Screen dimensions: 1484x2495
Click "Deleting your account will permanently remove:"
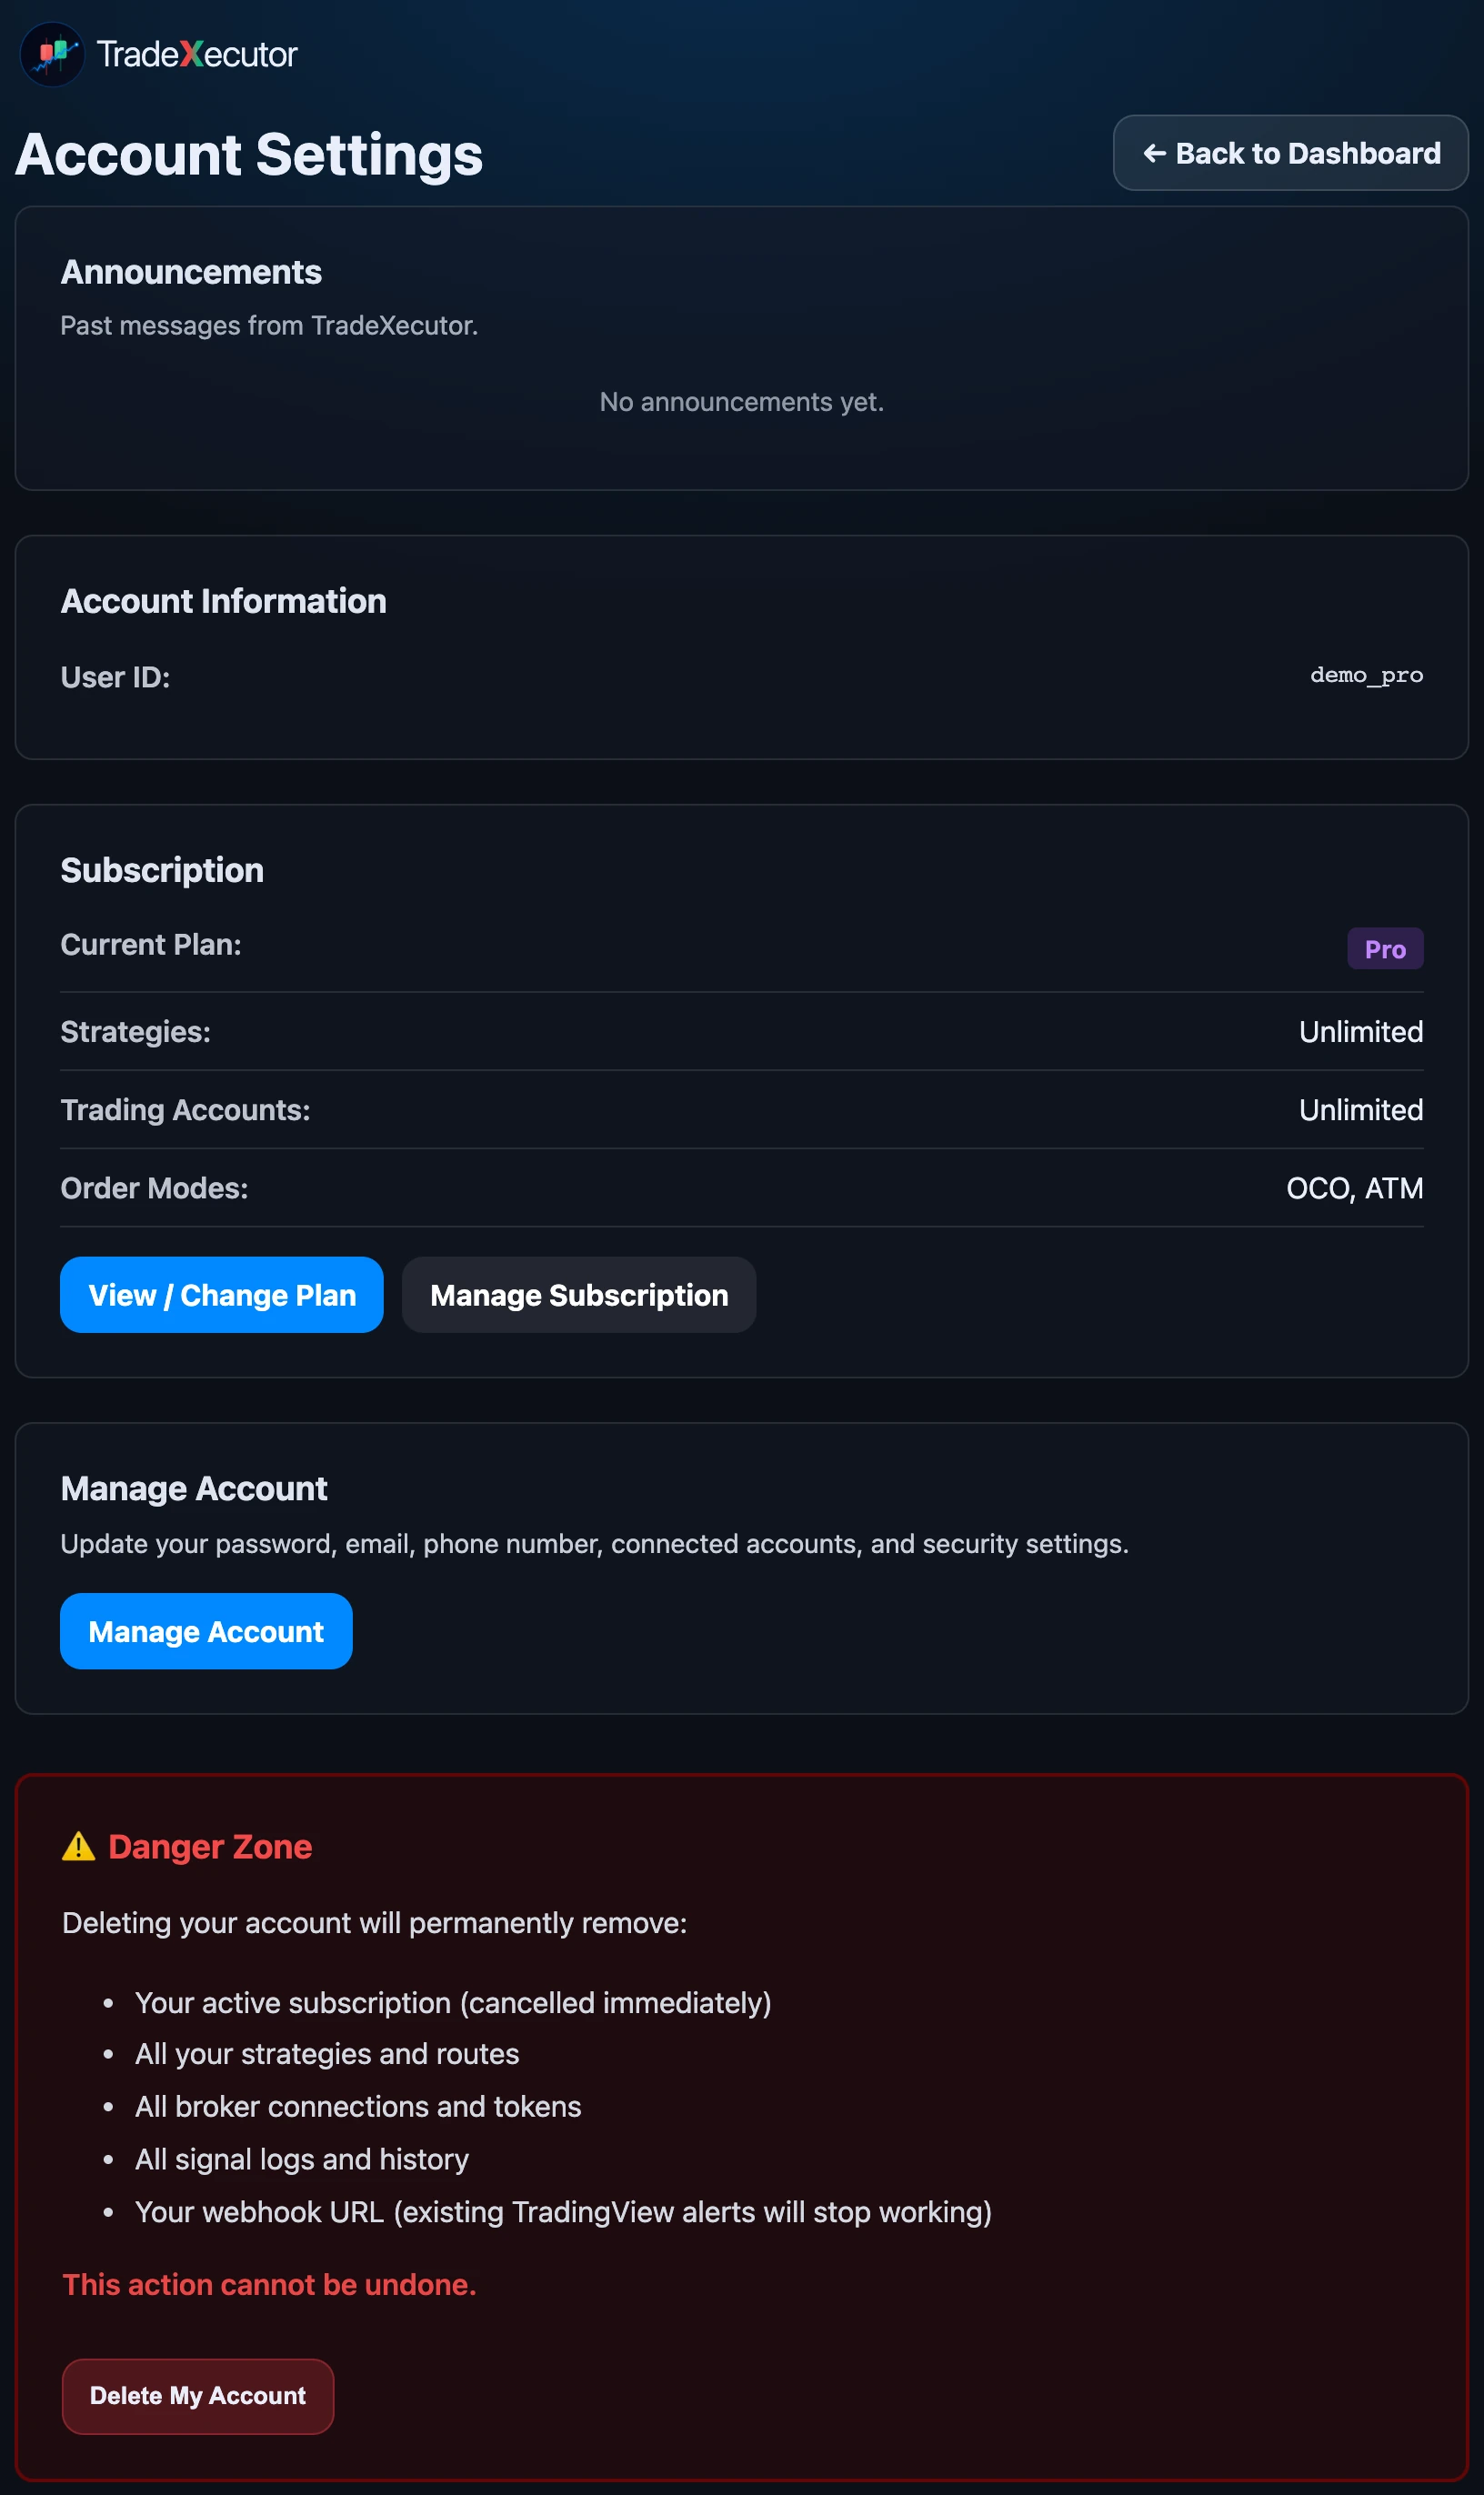pos(375,1923)
